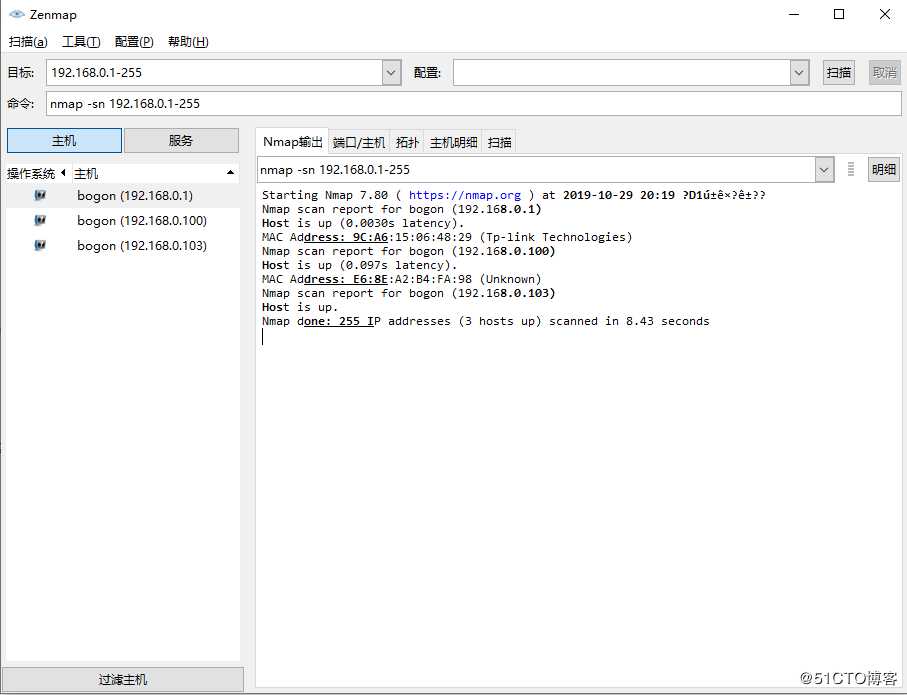Click the 取消 cancel button

pos(884,73)
